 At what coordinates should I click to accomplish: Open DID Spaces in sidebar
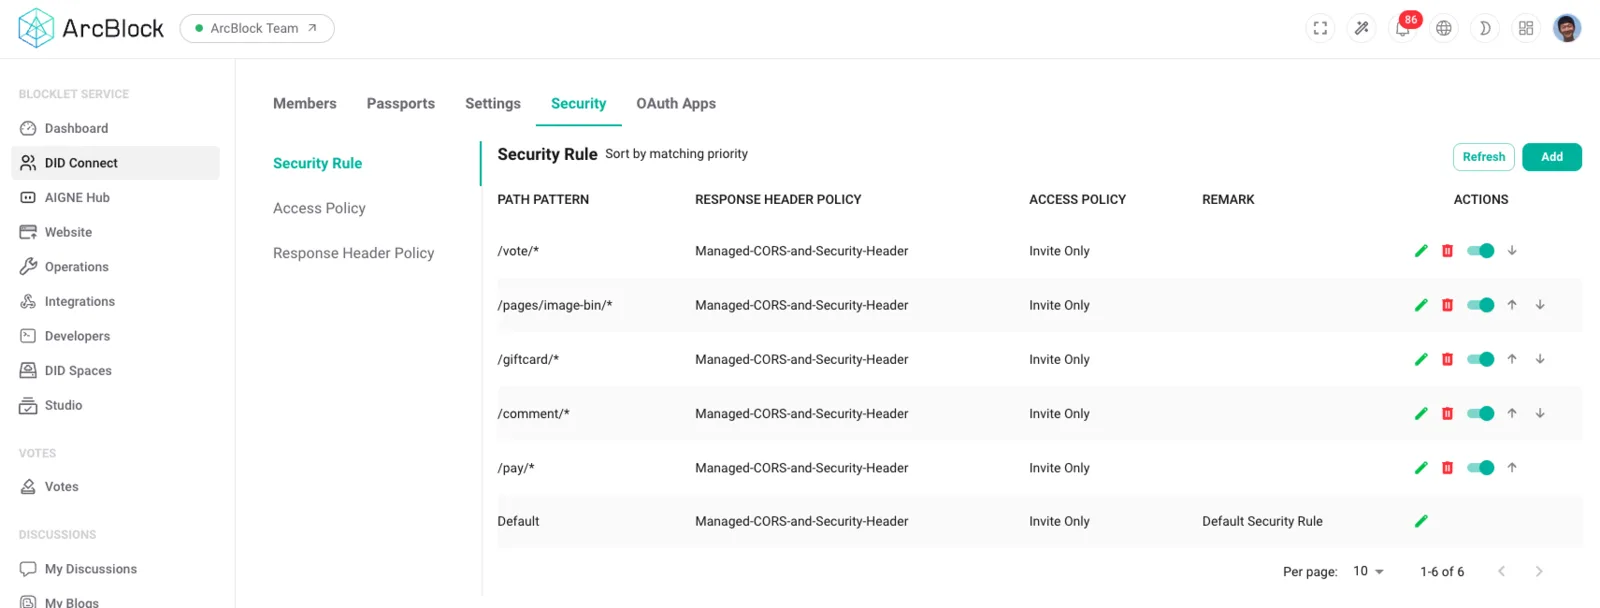[x=115, y=370]
